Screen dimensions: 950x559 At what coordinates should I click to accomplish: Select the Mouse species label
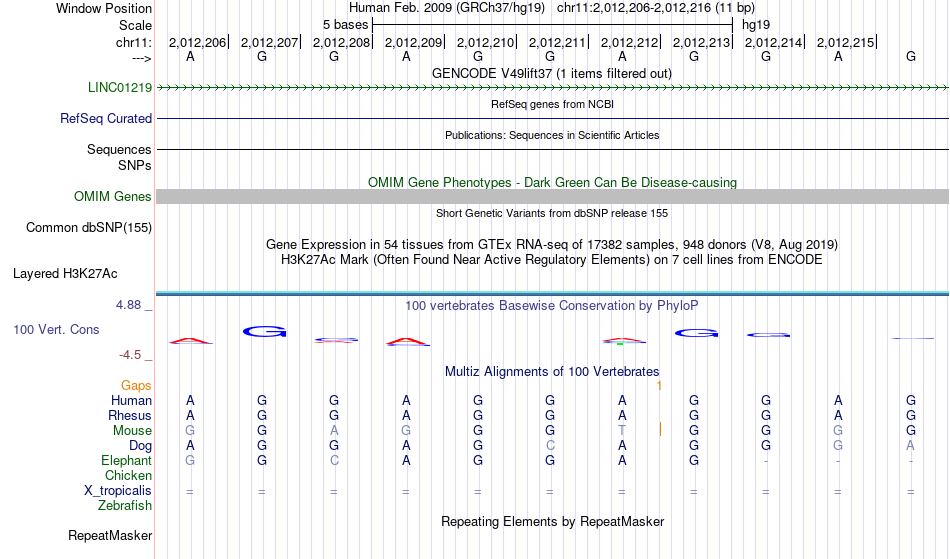pos(132,431)
